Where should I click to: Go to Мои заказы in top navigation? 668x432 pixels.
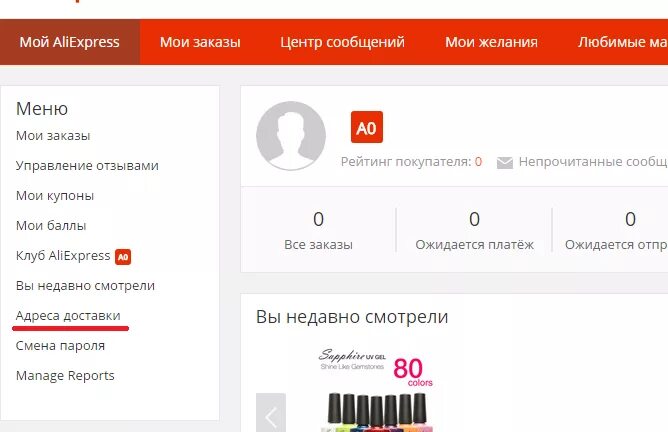point(200,42)
